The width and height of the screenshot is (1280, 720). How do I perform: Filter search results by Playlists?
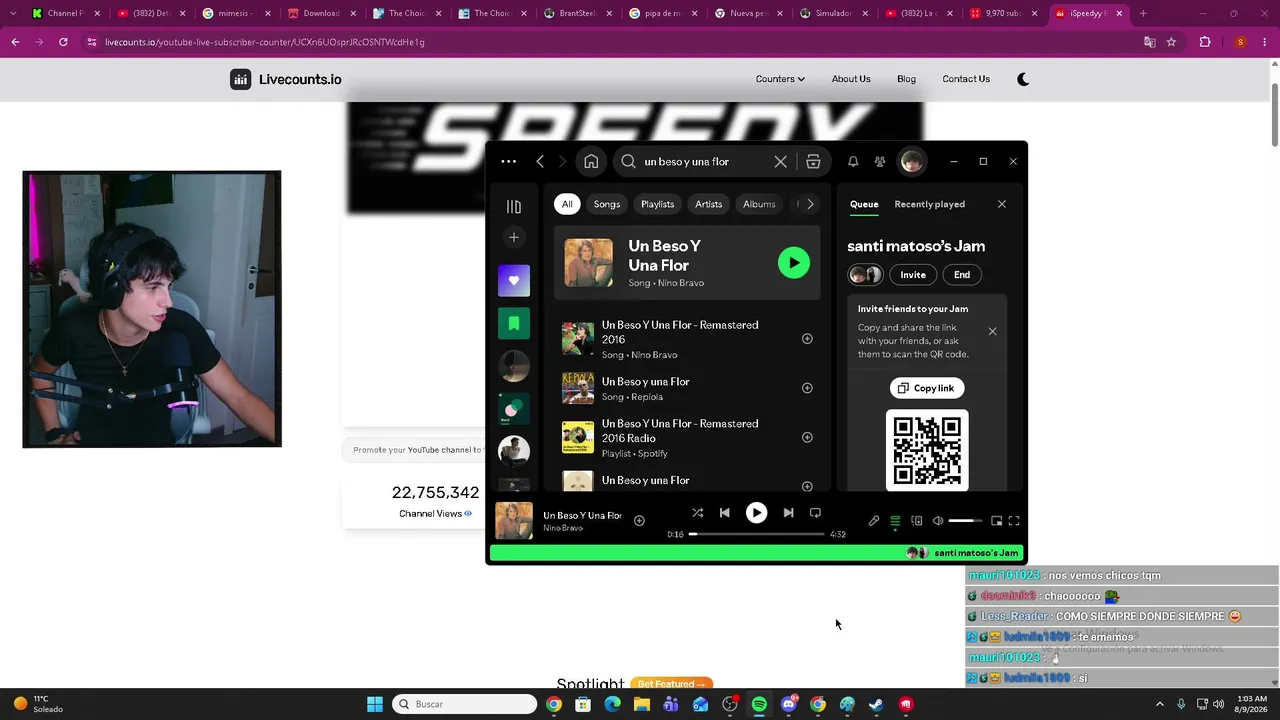(657, 204)
